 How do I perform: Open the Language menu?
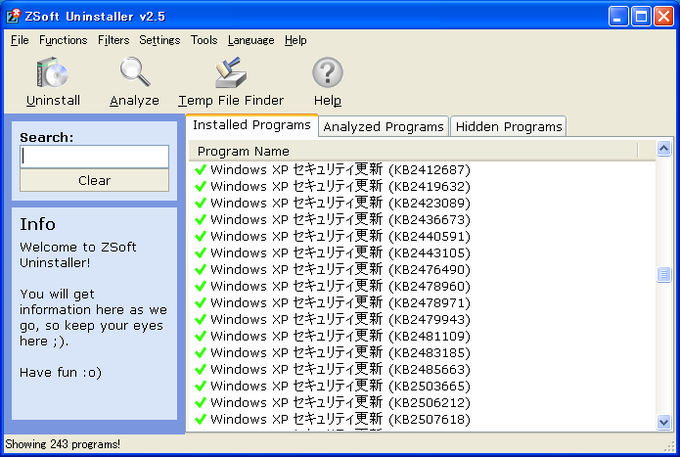coord(251,40)
